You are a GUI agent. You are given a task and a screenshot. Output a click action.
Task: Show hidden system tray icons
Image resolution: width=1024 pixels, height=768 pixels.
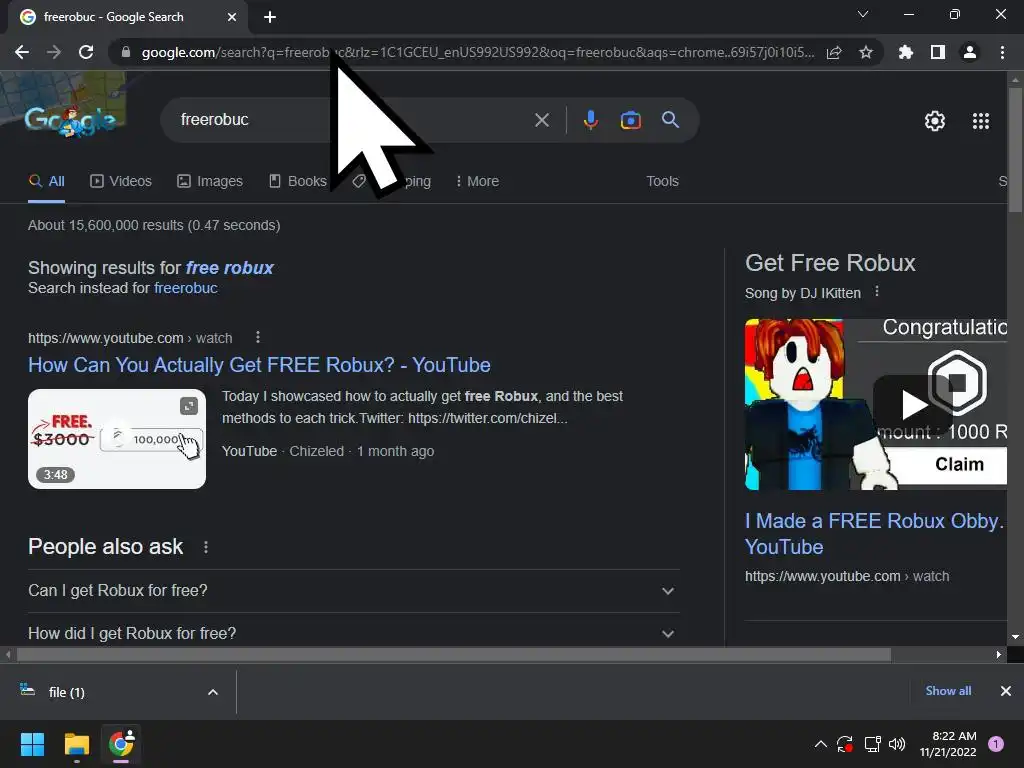[x=821, y=744]
